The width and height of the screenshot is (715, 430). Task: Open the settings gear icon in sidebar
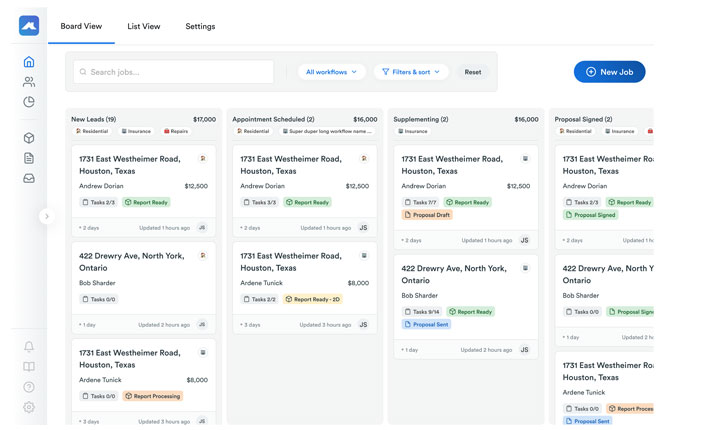point(29,407)
